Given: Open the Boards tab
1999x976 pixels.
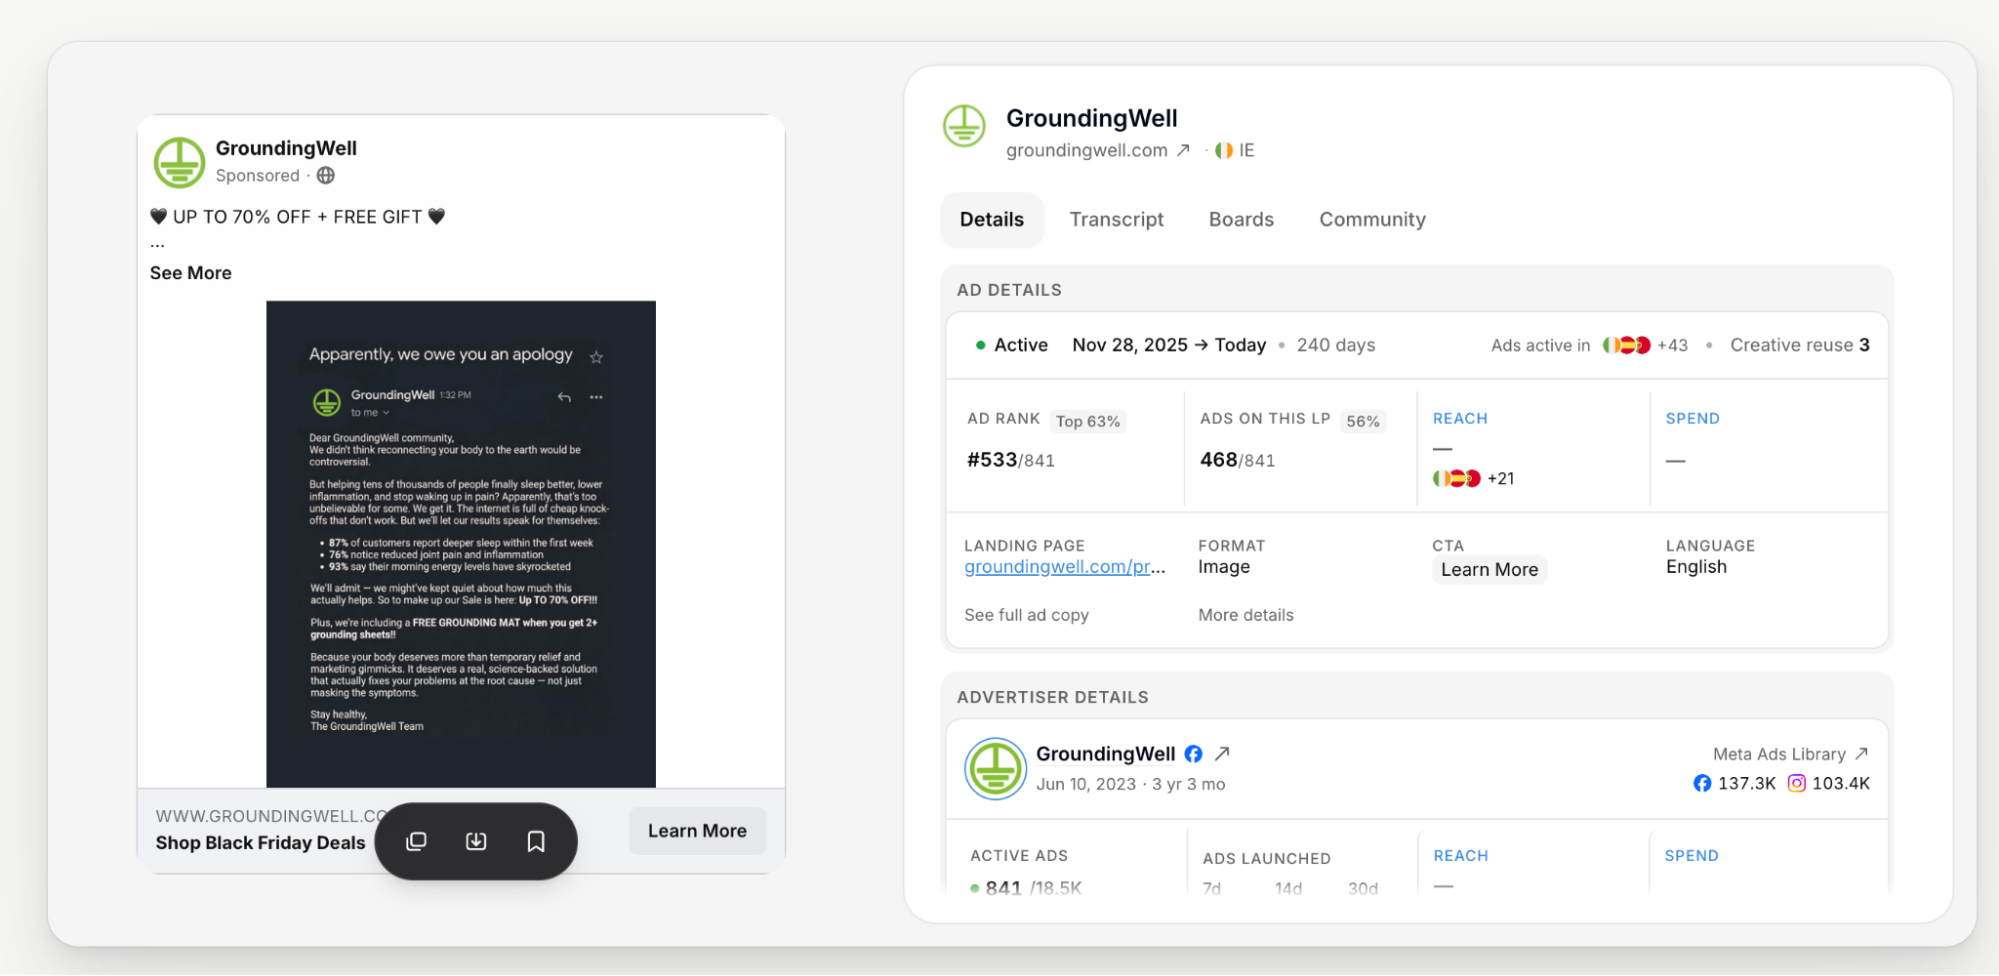Looking at the screenshot, I should pos(1241,220).
